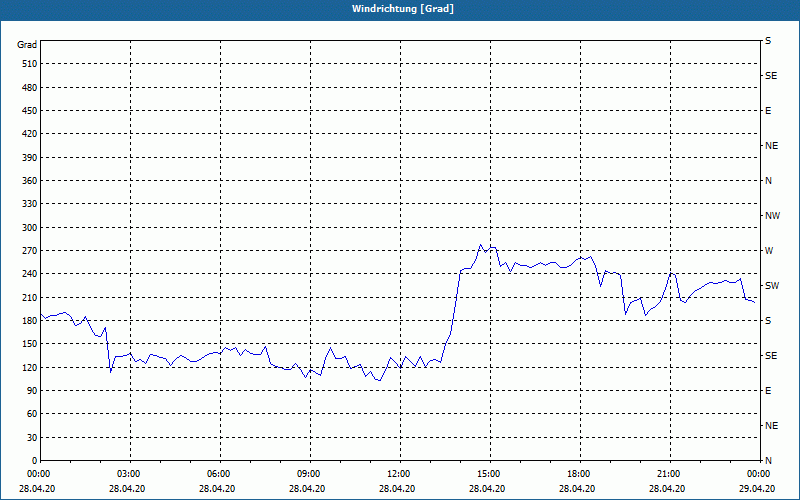Select the SW compass label on the right axis
The image size is (800, 500).
click(772, 286)
